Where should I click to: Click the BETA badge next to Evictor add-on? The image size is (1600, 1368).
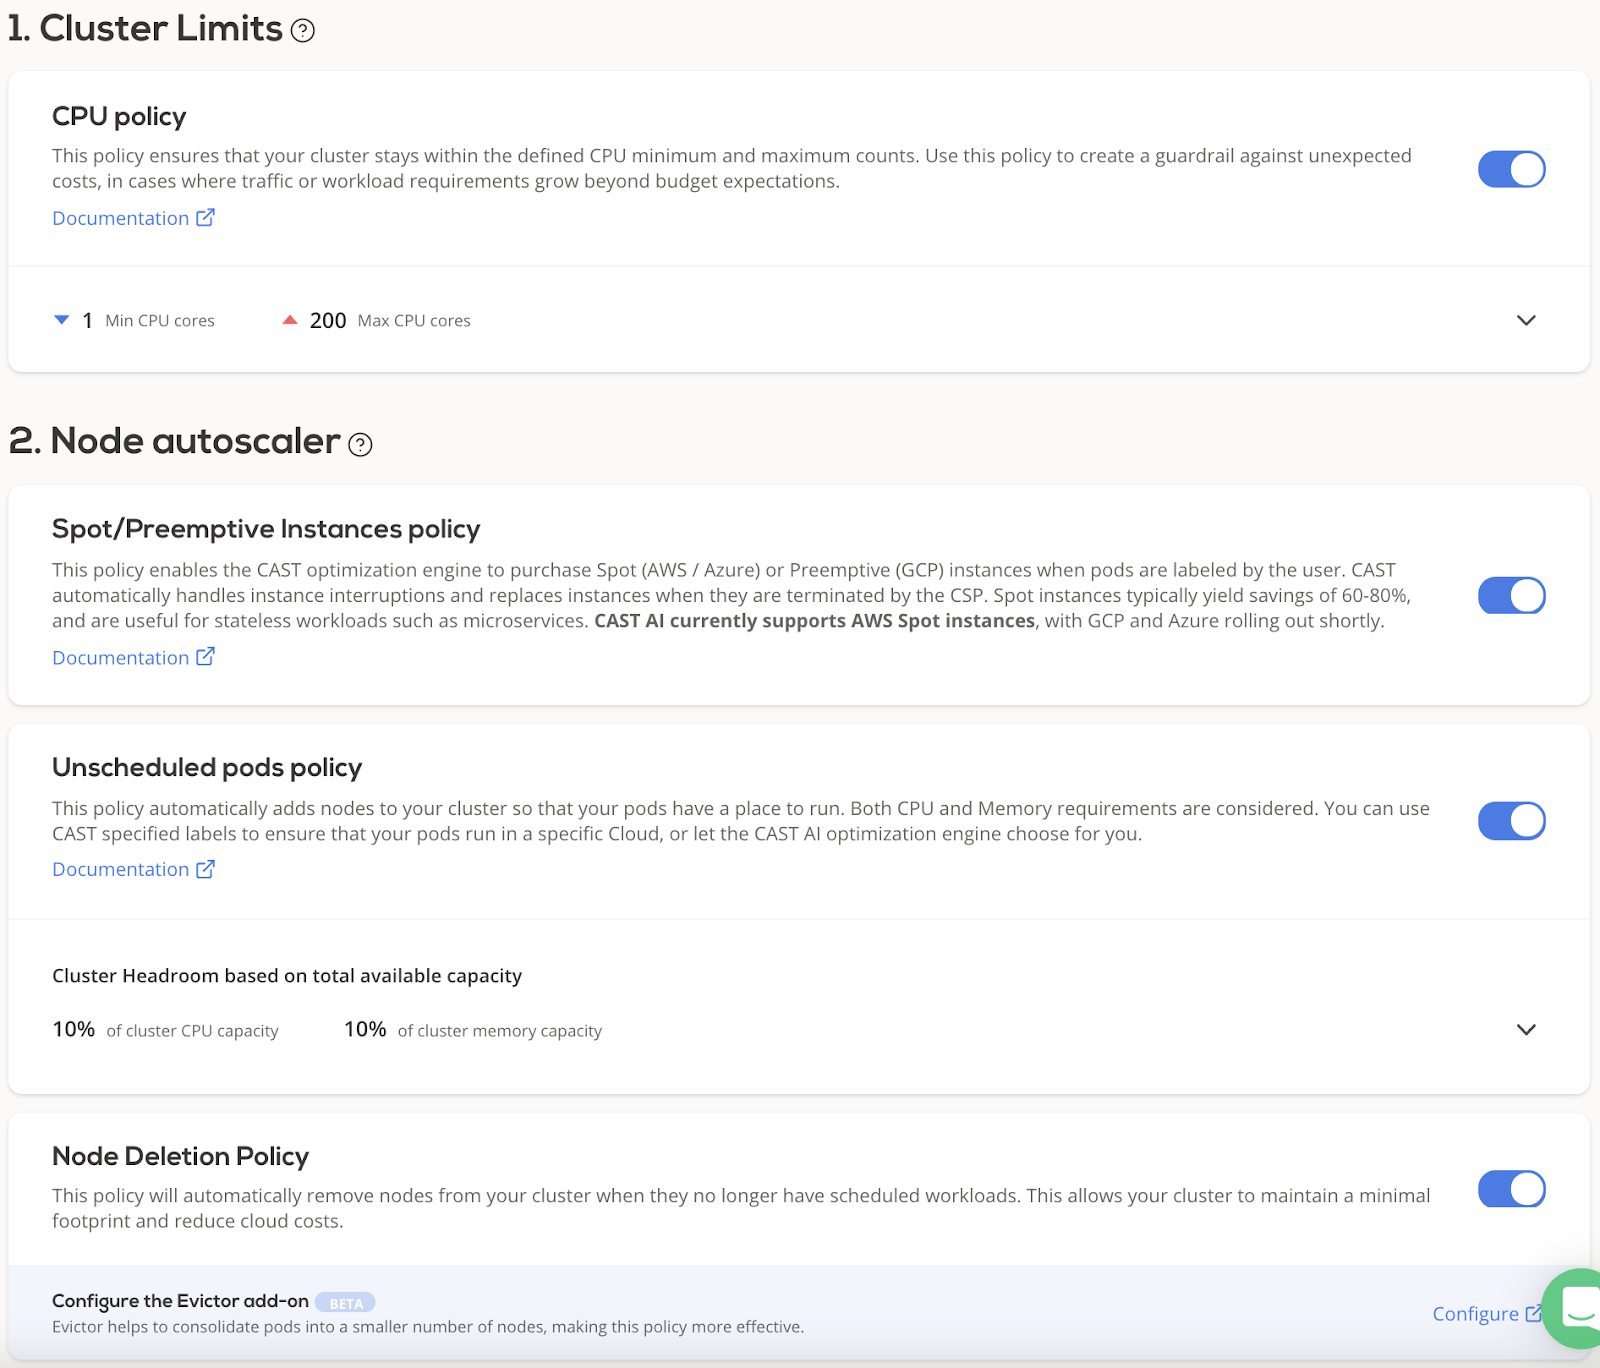point(345,1303)
